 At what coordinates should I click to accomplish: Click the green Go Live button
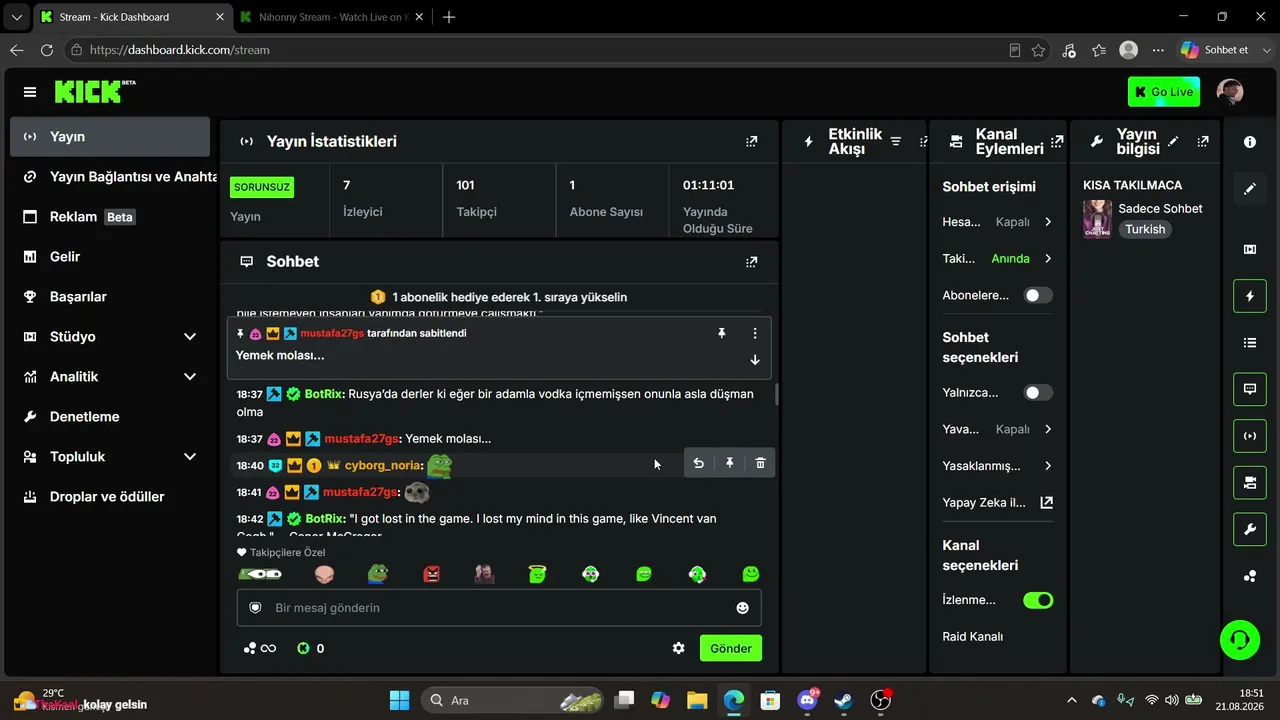[x=1164, y=92]
